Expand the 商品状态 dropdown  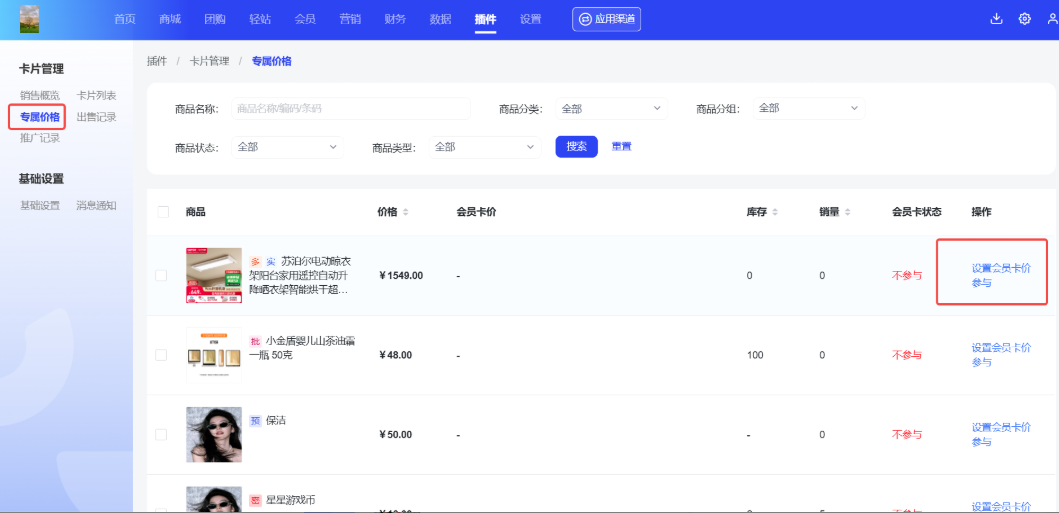click(x=287, y=147)
